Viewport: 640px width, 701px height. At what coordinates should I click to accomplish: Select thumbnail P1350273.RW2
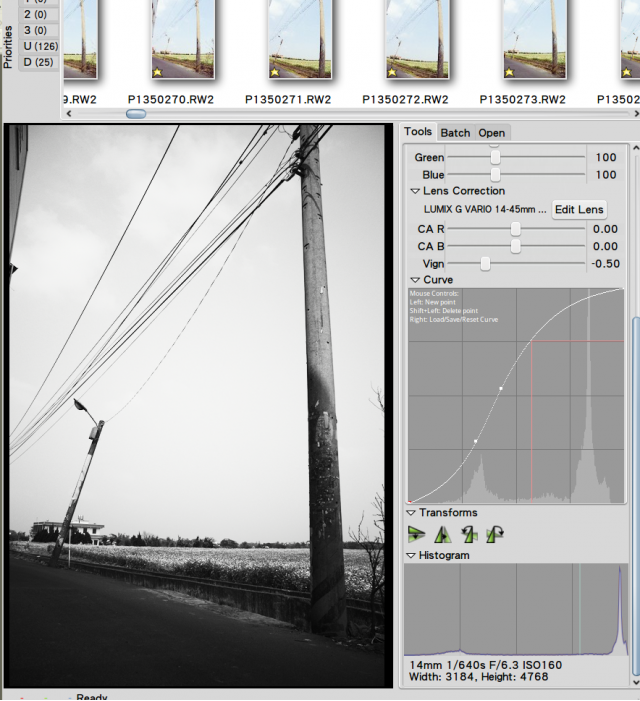535,39
